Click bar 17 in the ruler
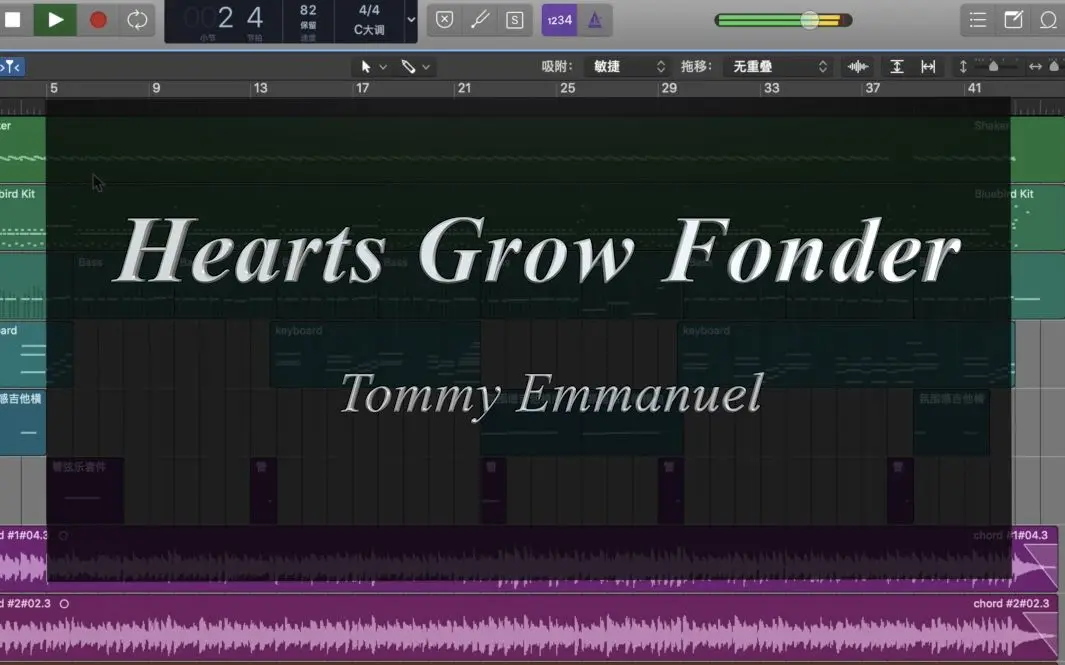Screen dimensions: 1065x665 362,88
